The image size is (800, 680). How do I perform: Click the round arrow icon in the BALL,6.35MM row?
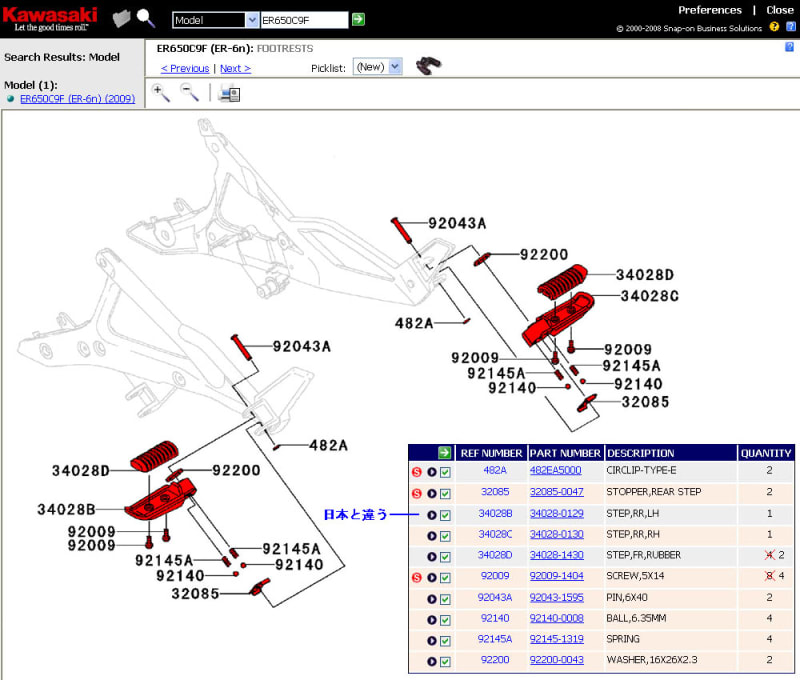tap(432, 620)
